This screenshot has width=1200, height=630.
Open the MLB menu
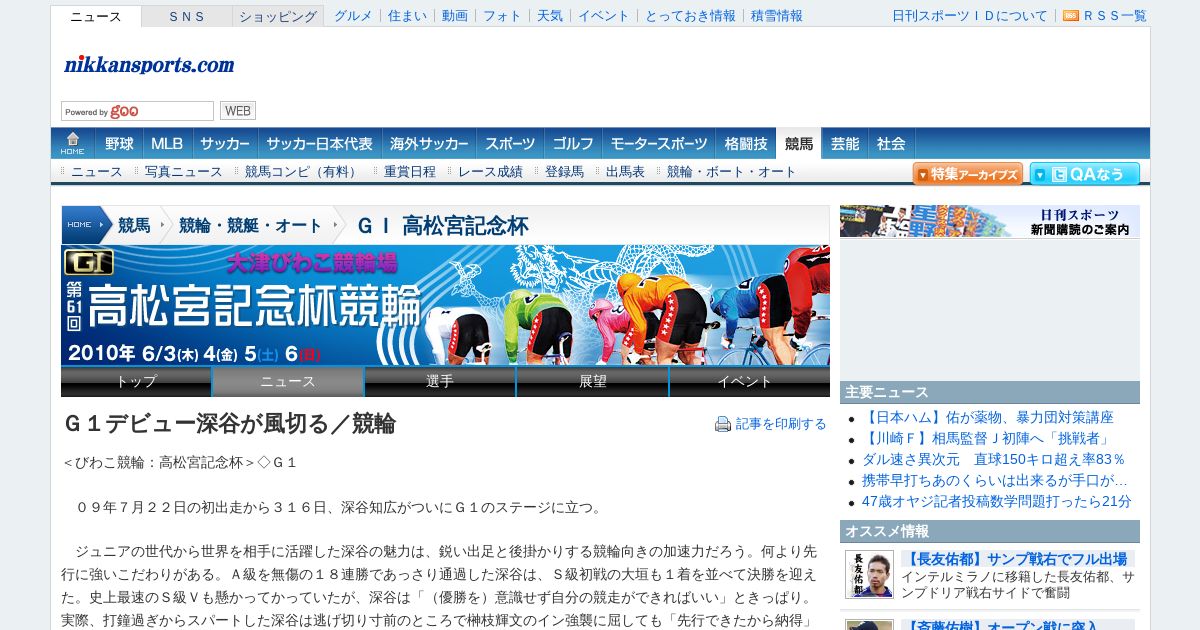click(x=167, y=143)
